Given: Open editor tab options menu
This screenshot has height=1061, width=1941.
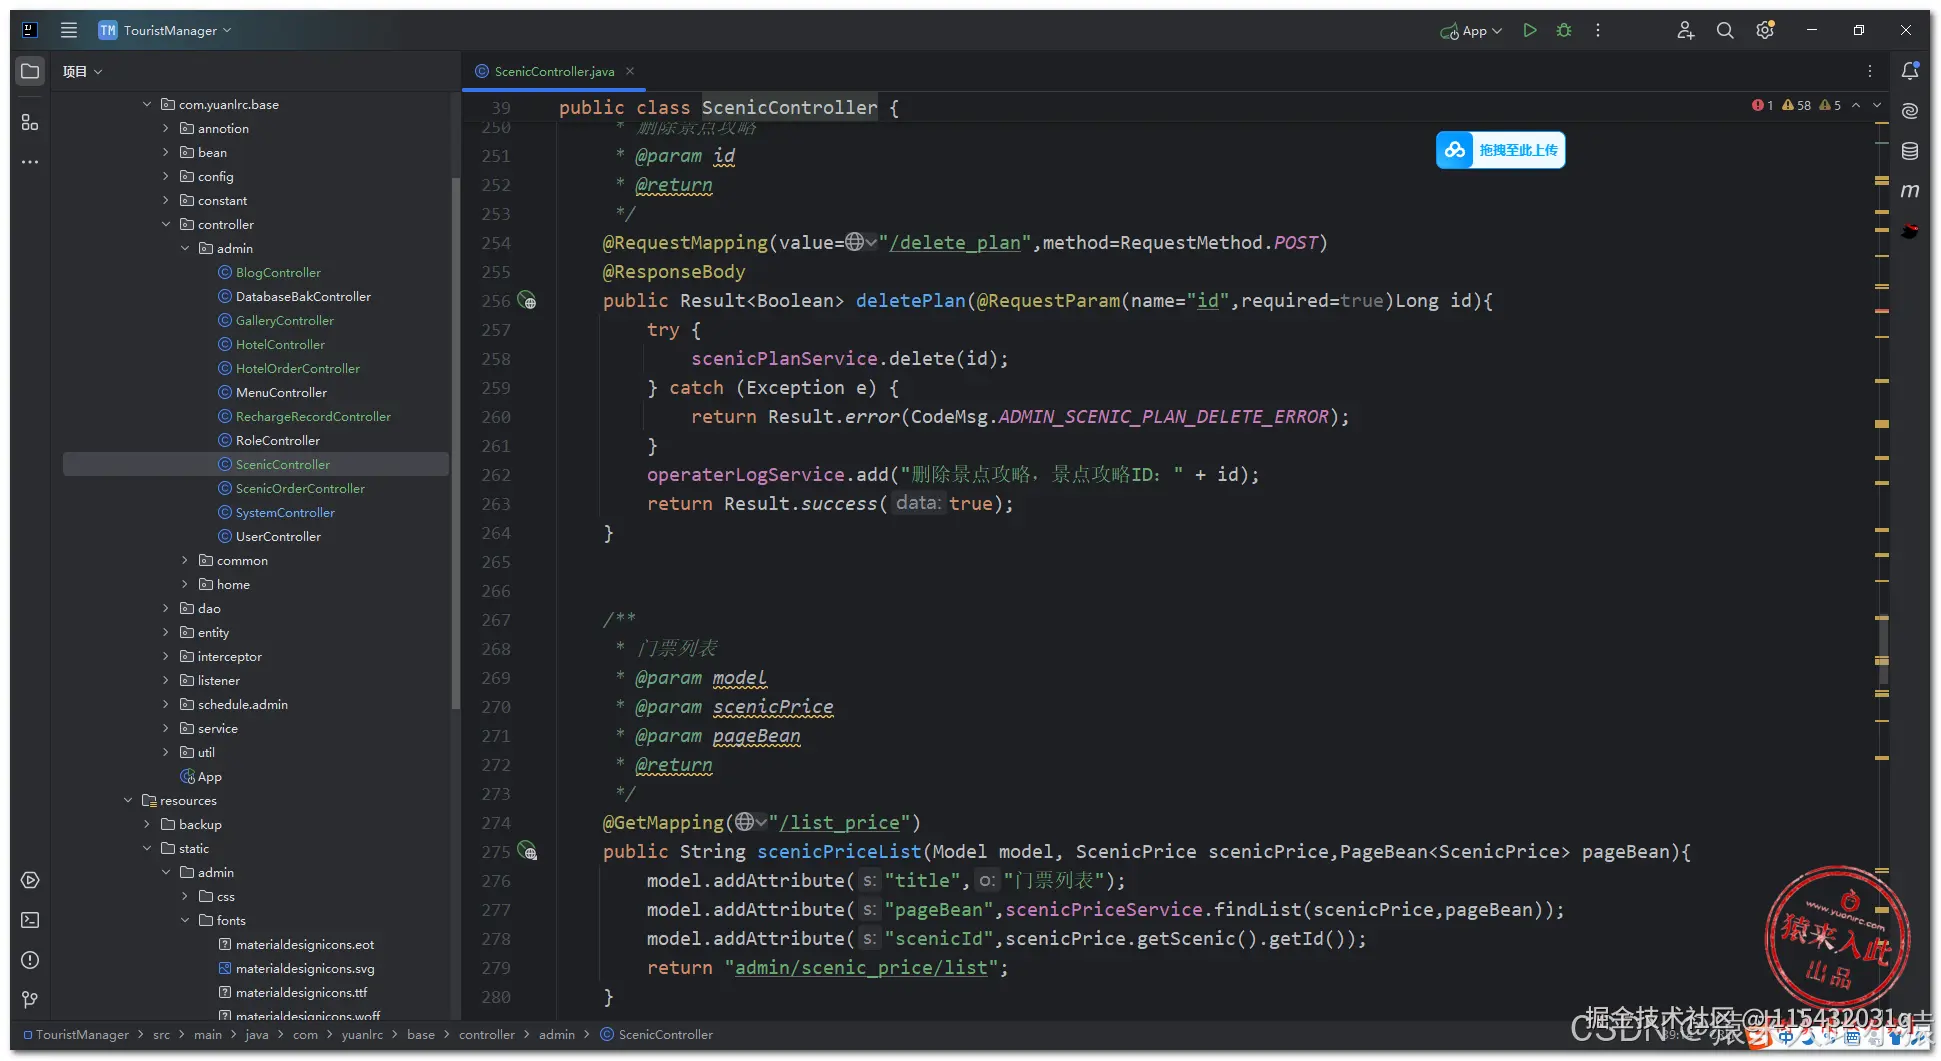Looking at the screenshot, I should coord(1869,71).
